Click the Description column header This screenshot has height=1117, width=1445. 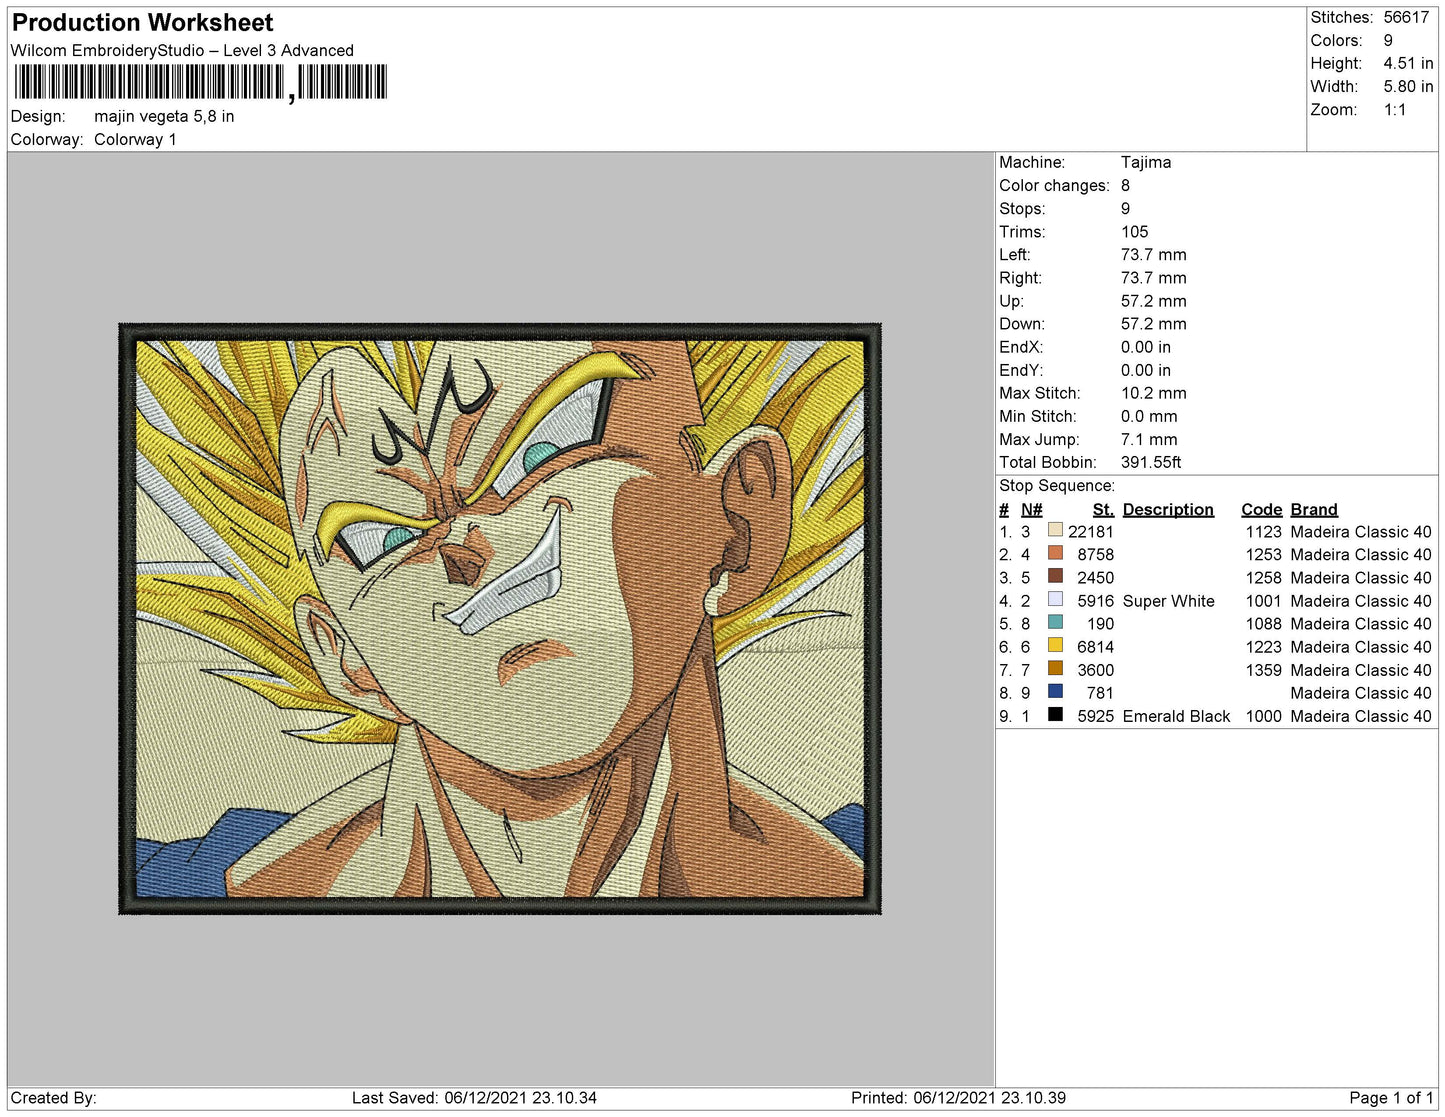click(1167, 509)
